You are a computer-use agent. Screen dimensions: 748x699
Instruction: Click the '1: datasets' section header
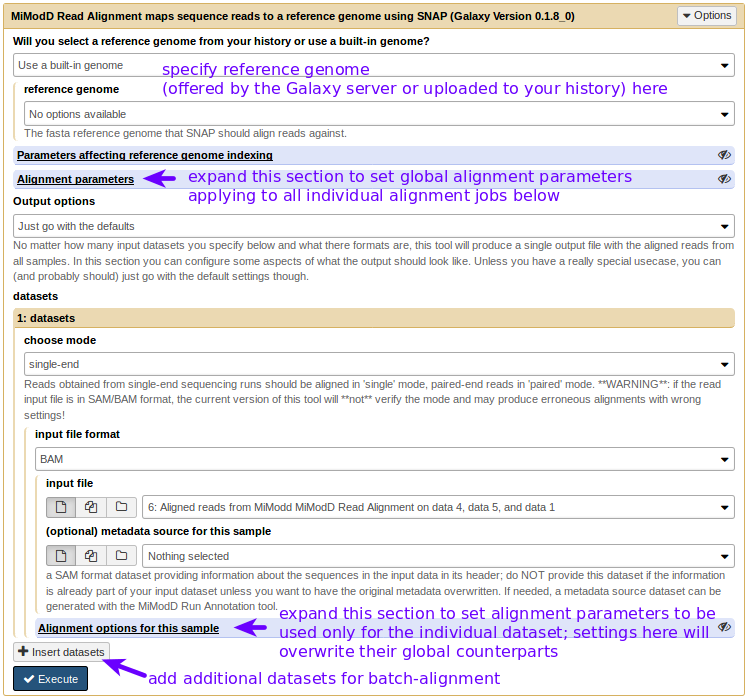tap(374, 318)
